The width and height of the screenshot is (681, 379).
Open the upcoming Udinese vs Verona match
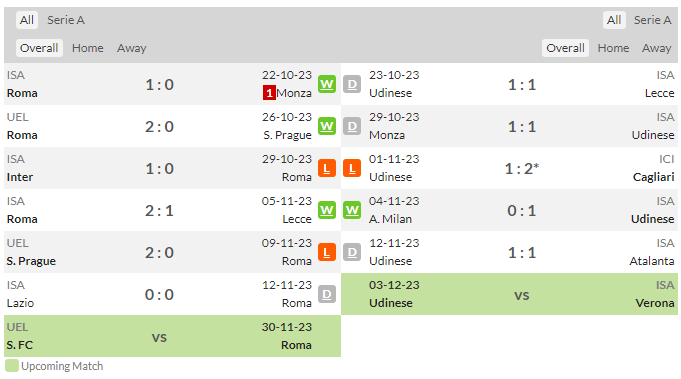point(509,294)
